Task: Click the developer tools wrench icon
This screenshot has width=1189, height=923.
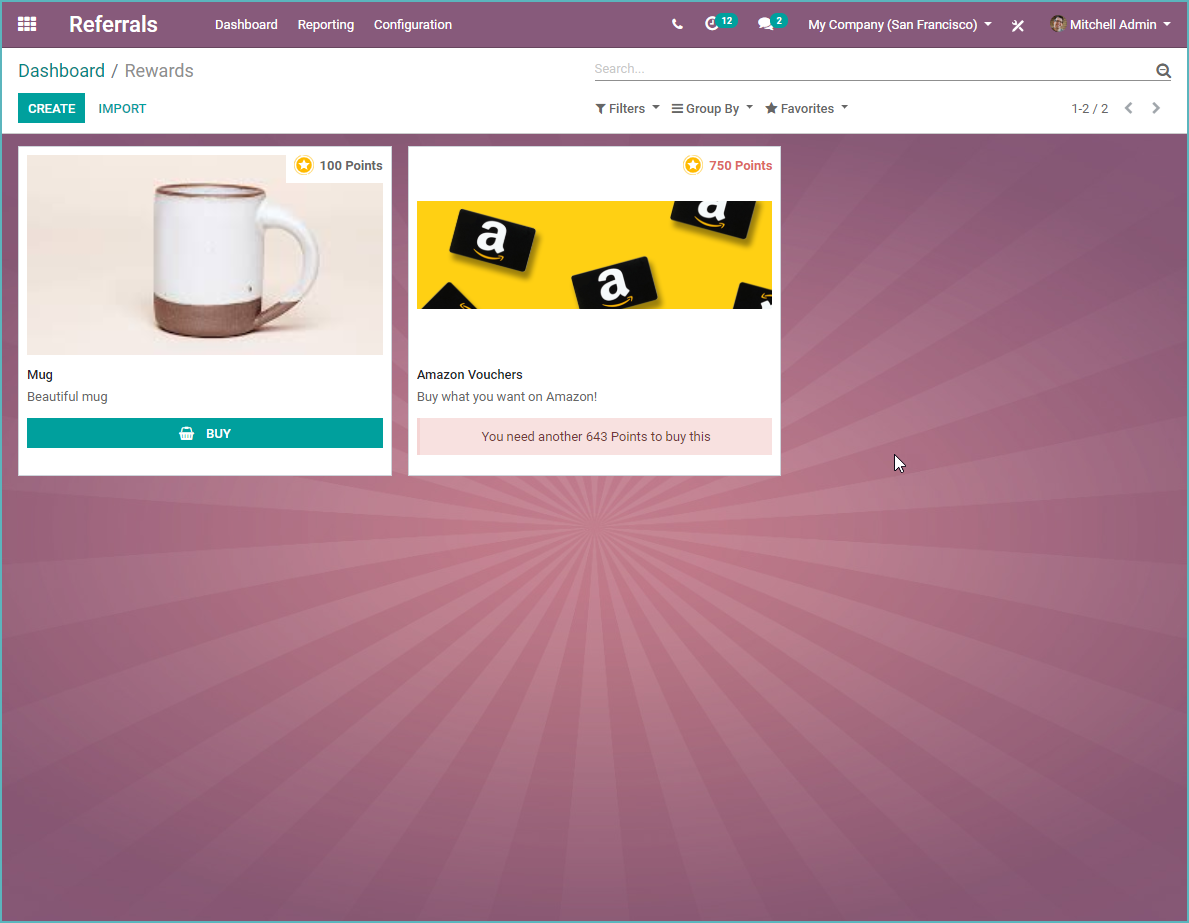Action: coord(1018,25)
